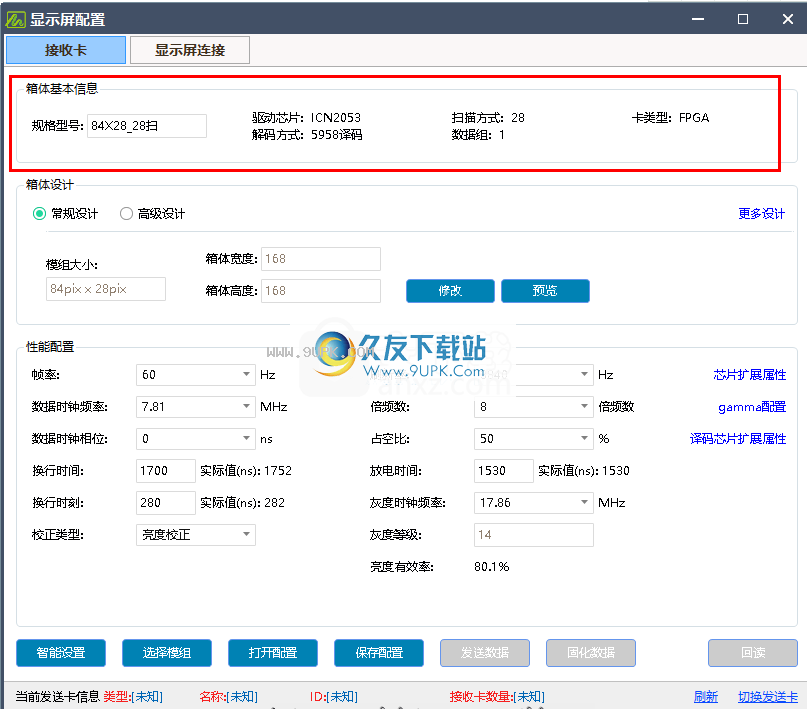Click the 发送数据 button
Image resolution: width=807 pixels, height=709 pixels.
click(x=485, y=652)
